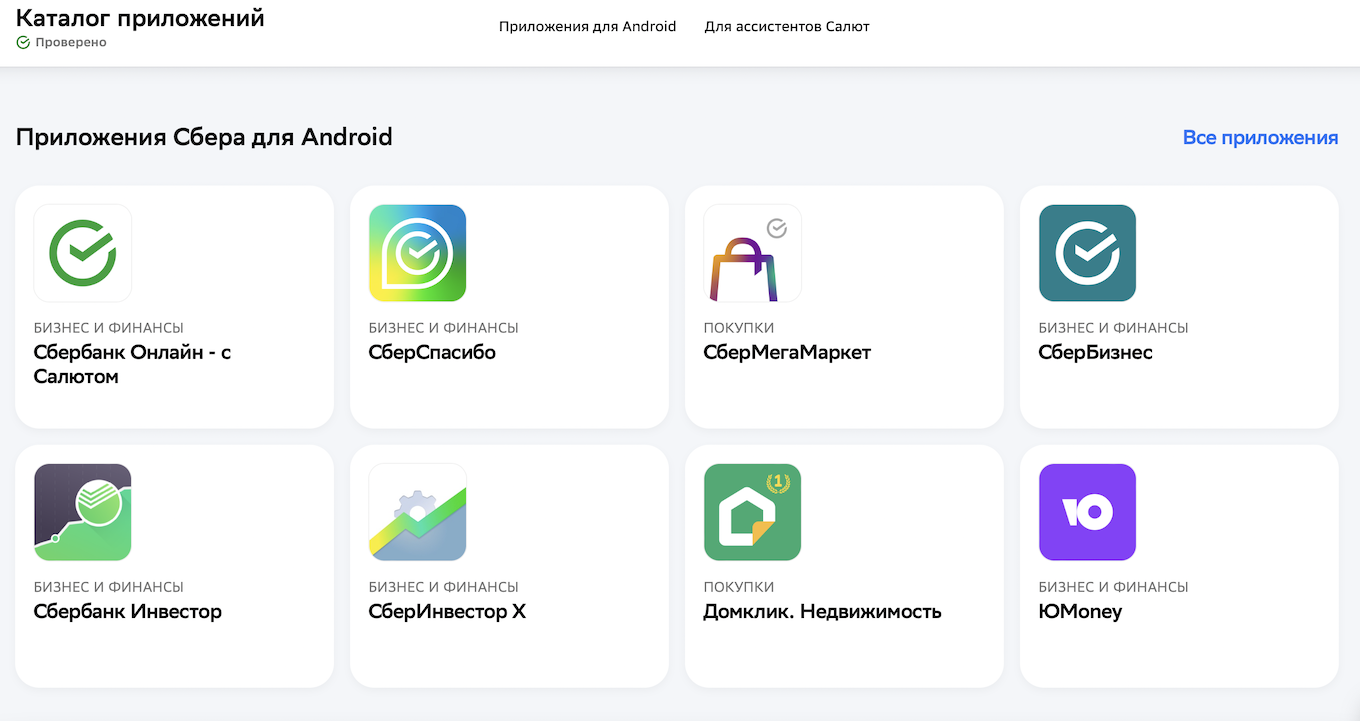Open the ЮMoney purple app icon
The width and height of the screenshot is (1360, 721).
coord(1088,512)
